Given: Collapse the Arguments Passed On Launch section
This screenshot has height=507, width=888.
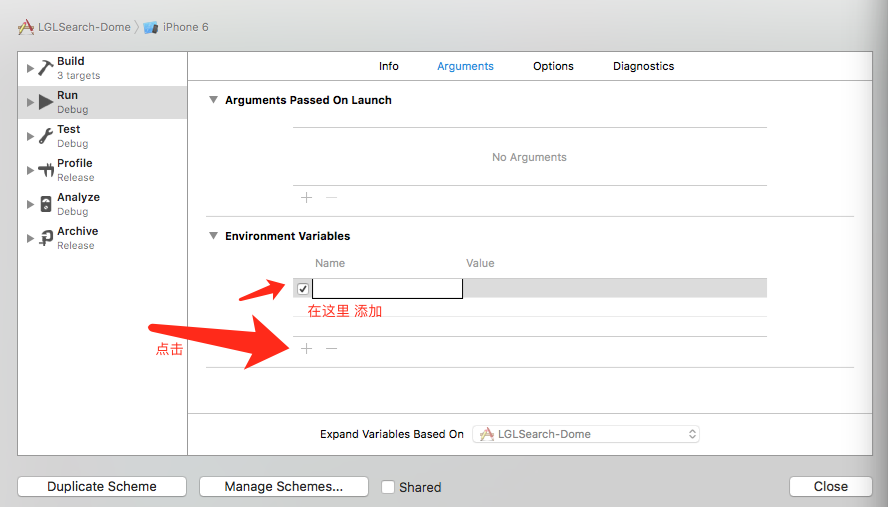Looking at the screenshot, I should pos(213,100).
